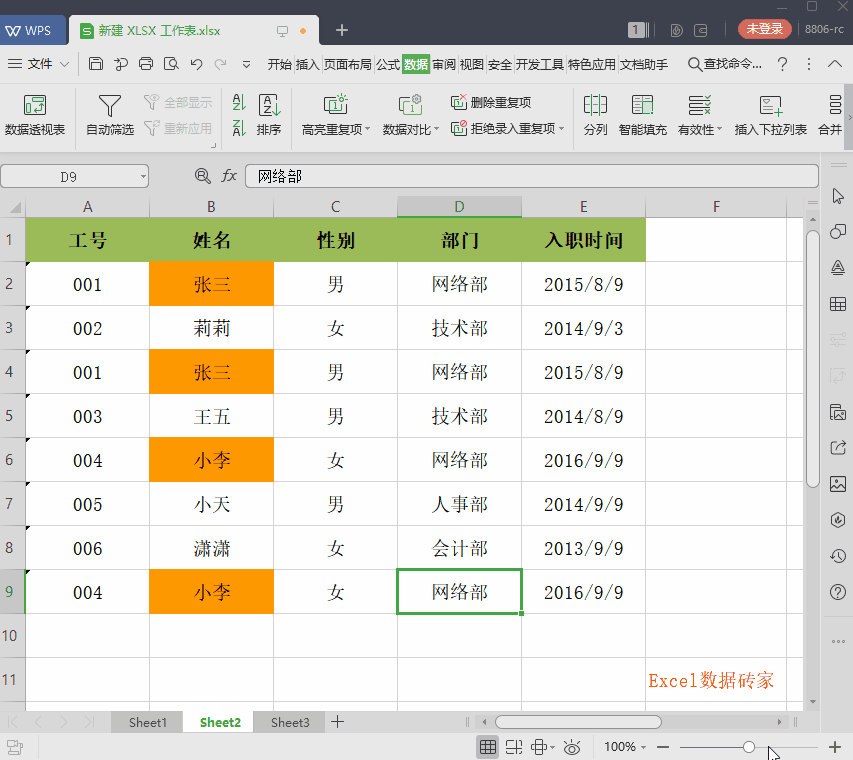This screenshot has height=760, width=853.
Task: Expand the 高亮重复项 dropdown
Action: click(368, 129)
